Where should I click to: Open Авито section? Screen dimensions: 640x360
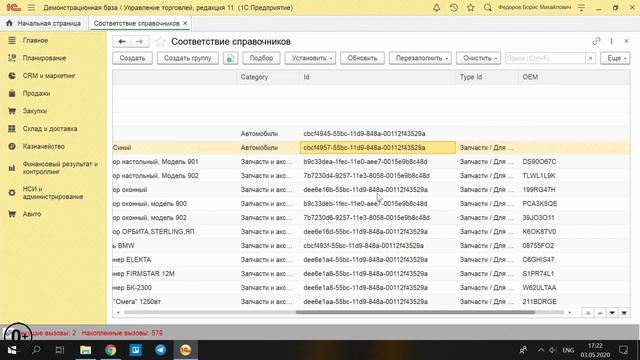(31, 214)
